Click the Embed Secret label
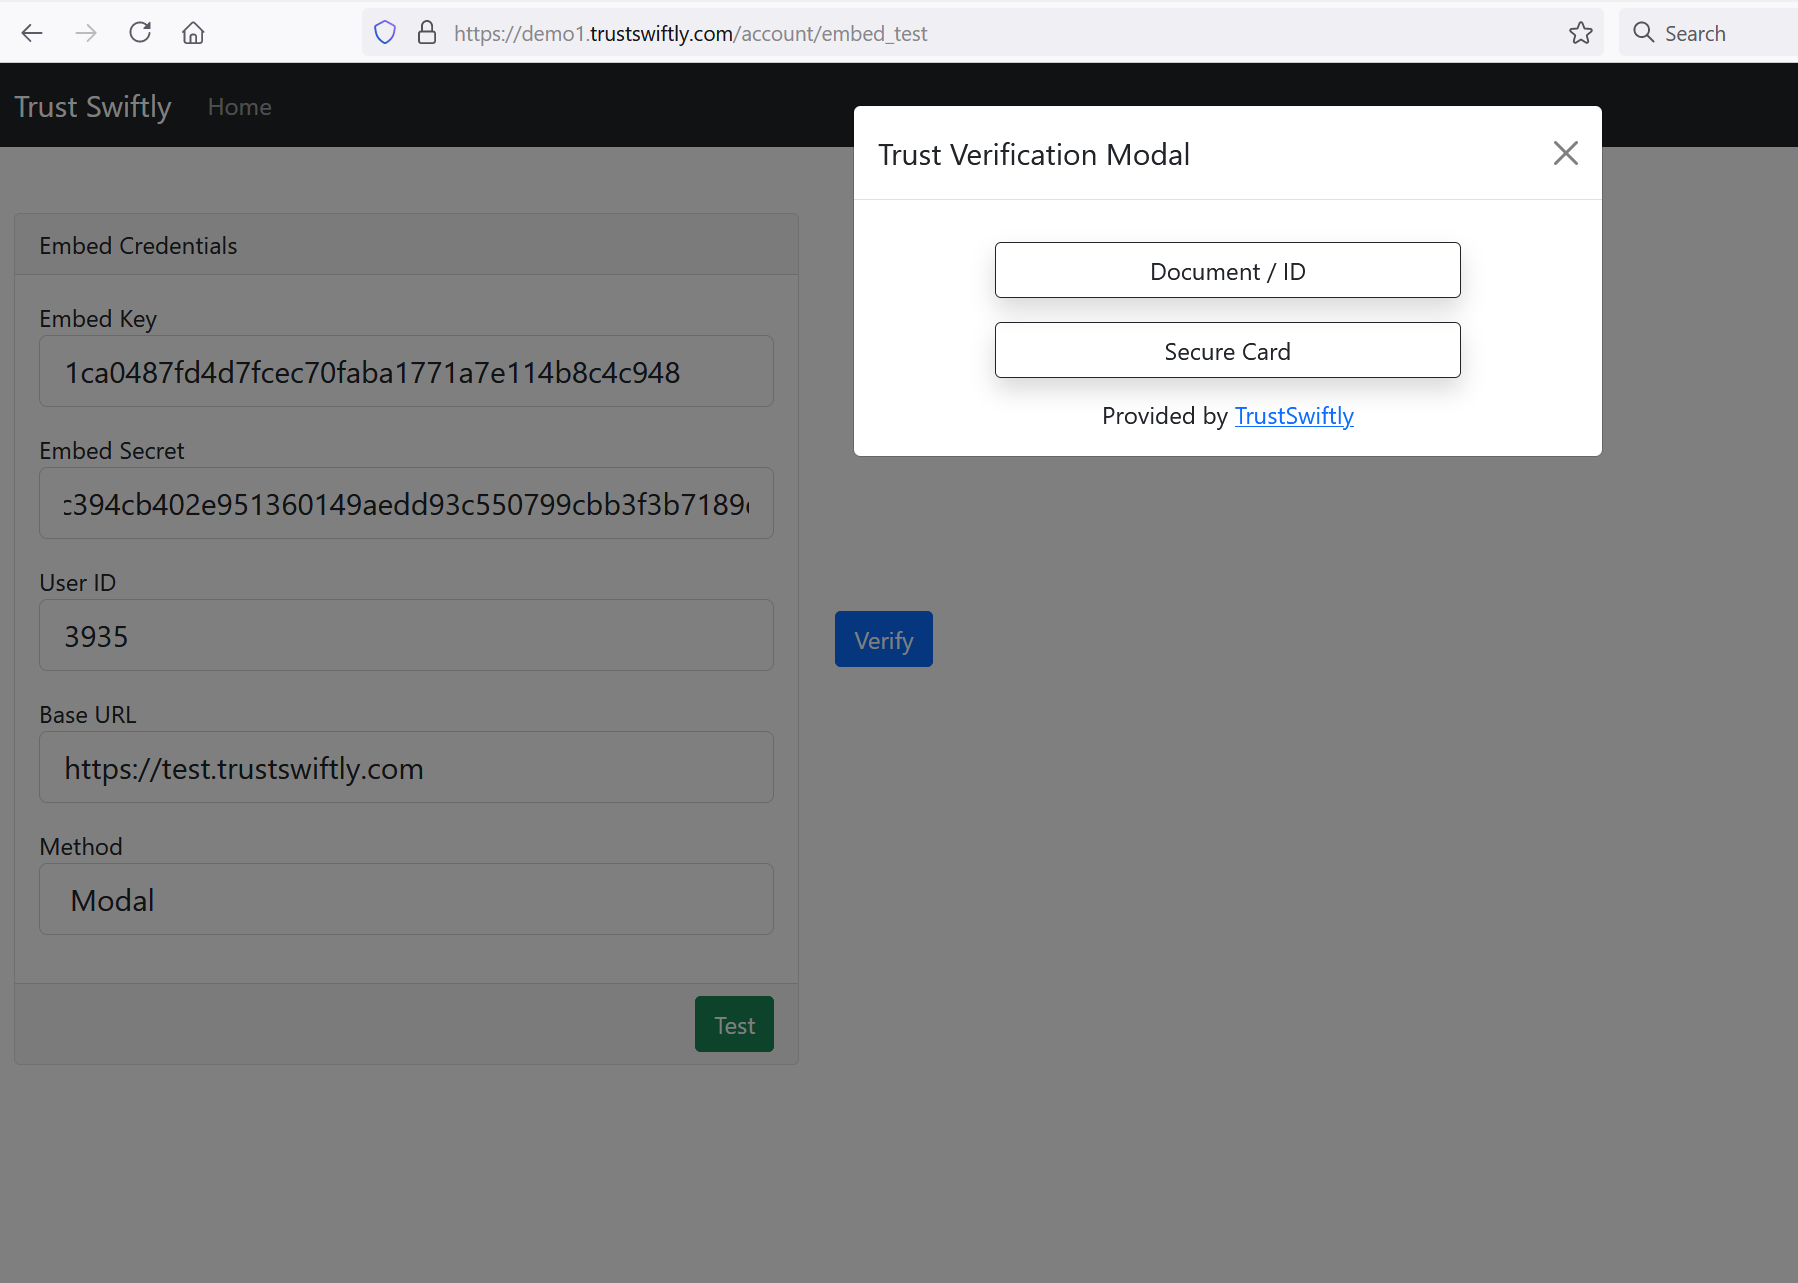1798x1283 pixels. pyautogui.click(x=112, y=451)
